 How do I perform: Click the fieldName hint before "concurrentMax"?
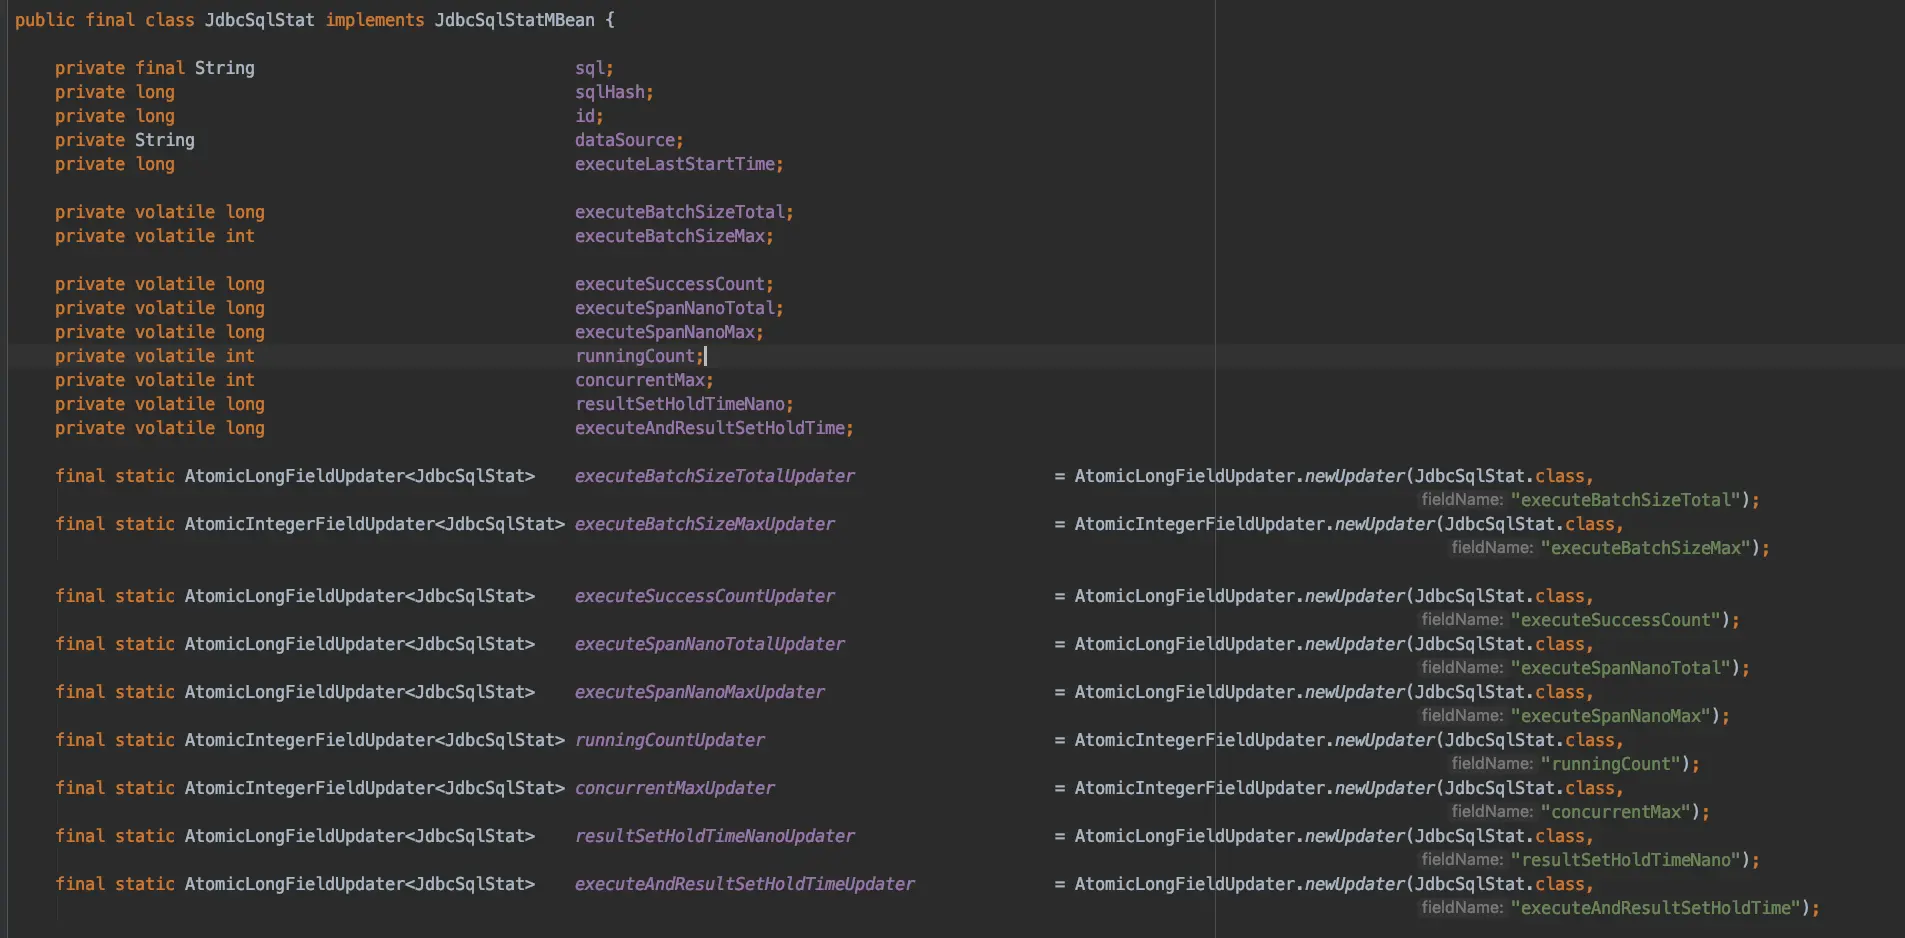click(1492, 812)
